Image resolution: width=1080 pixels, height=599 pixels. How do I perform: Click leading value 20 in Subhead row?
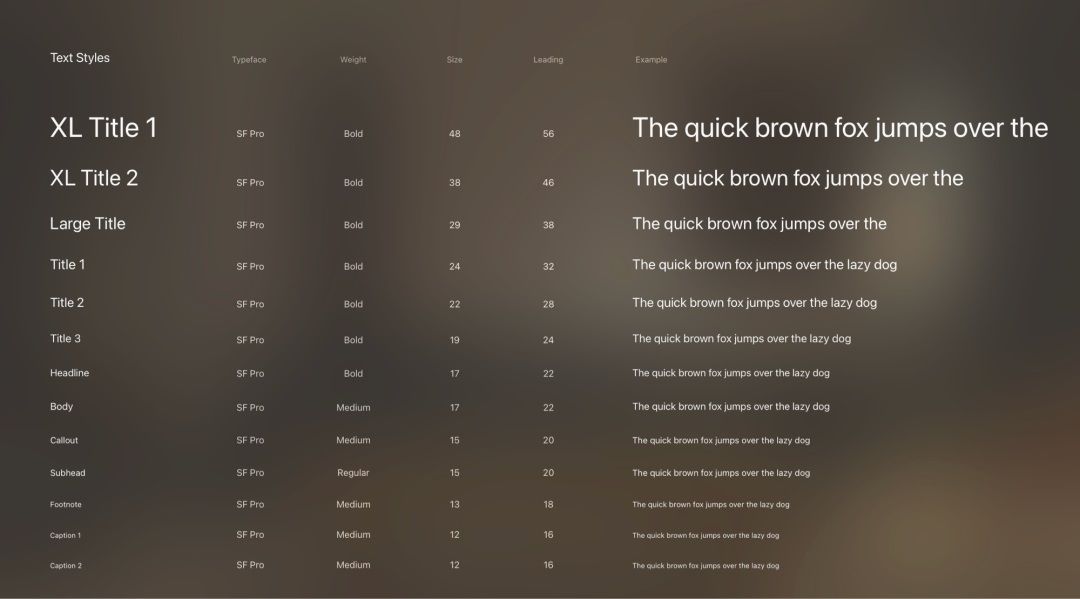point(548,472)
